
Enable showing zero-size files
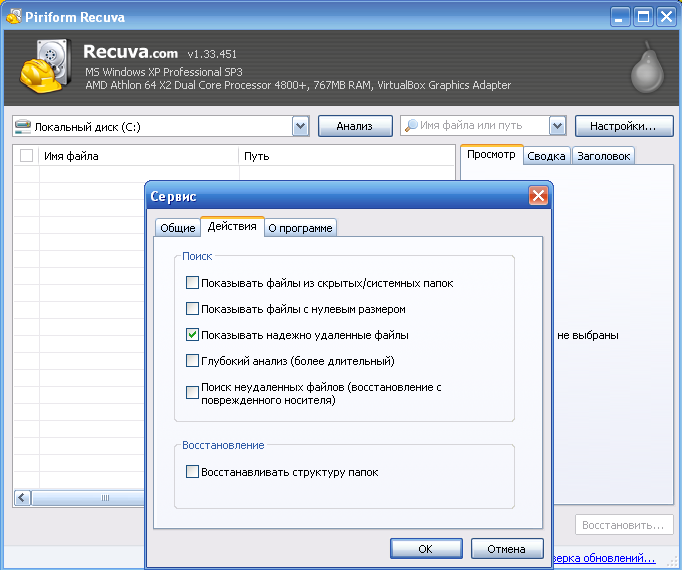point(192,309)
